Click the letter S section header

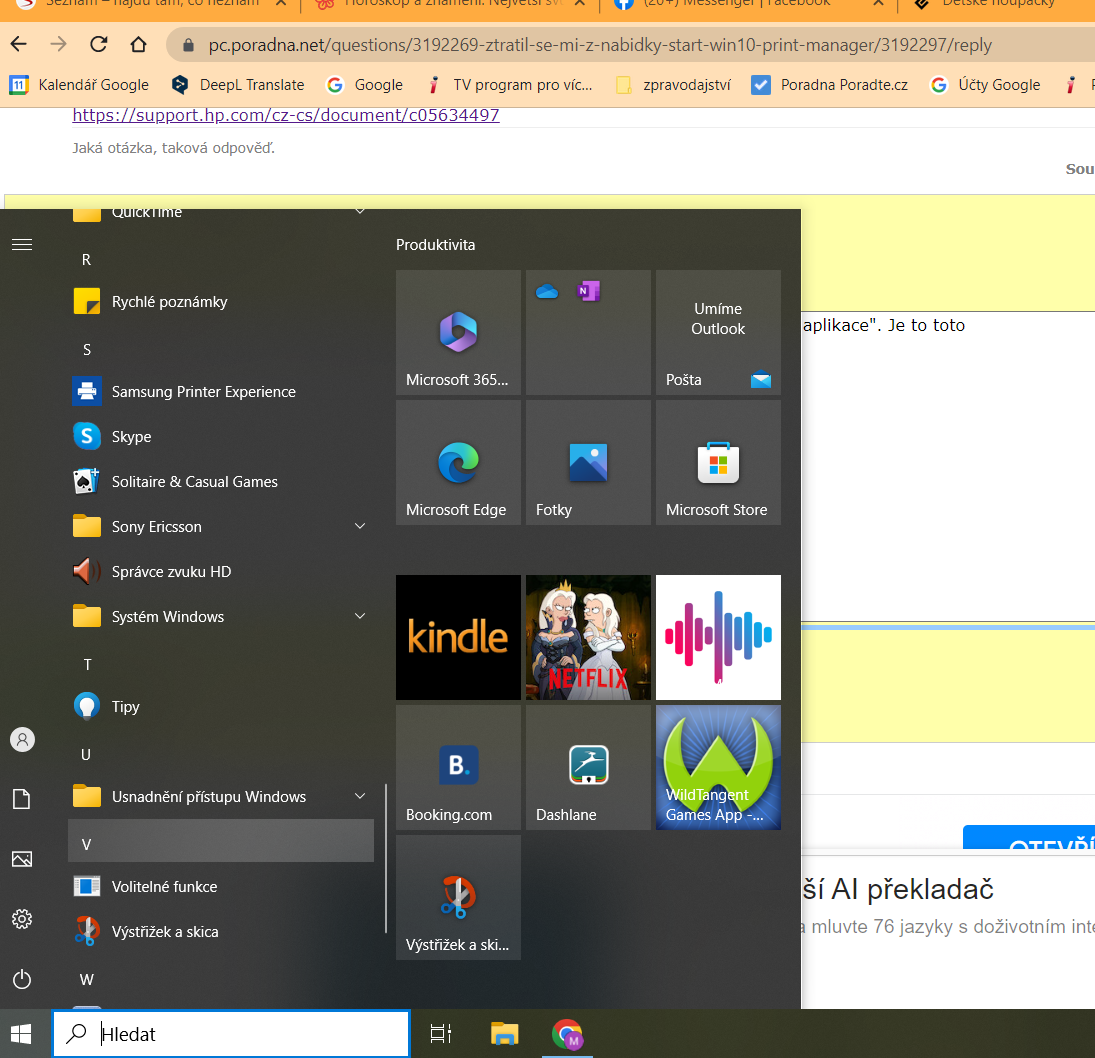point(221,350)
